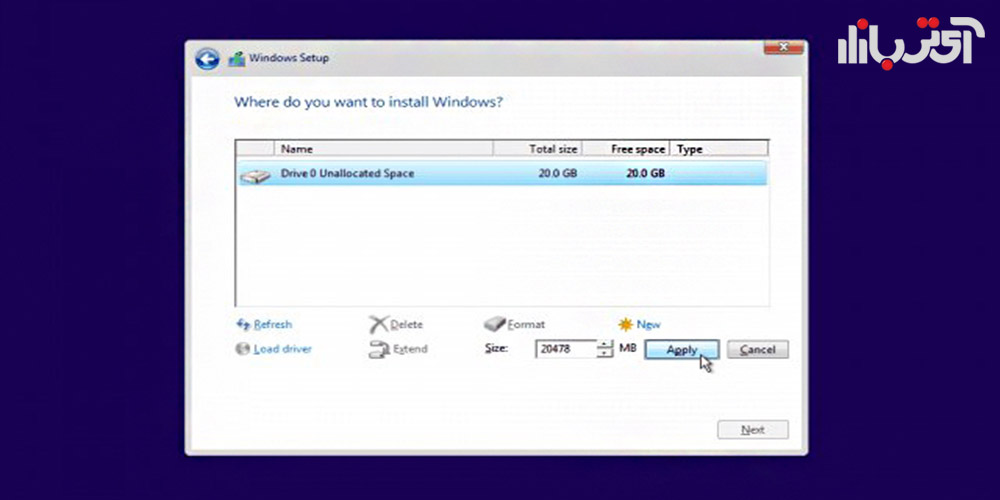Sort by the Total size column header
Viewport: 1000px width, 500px height.
click(538, 149)
